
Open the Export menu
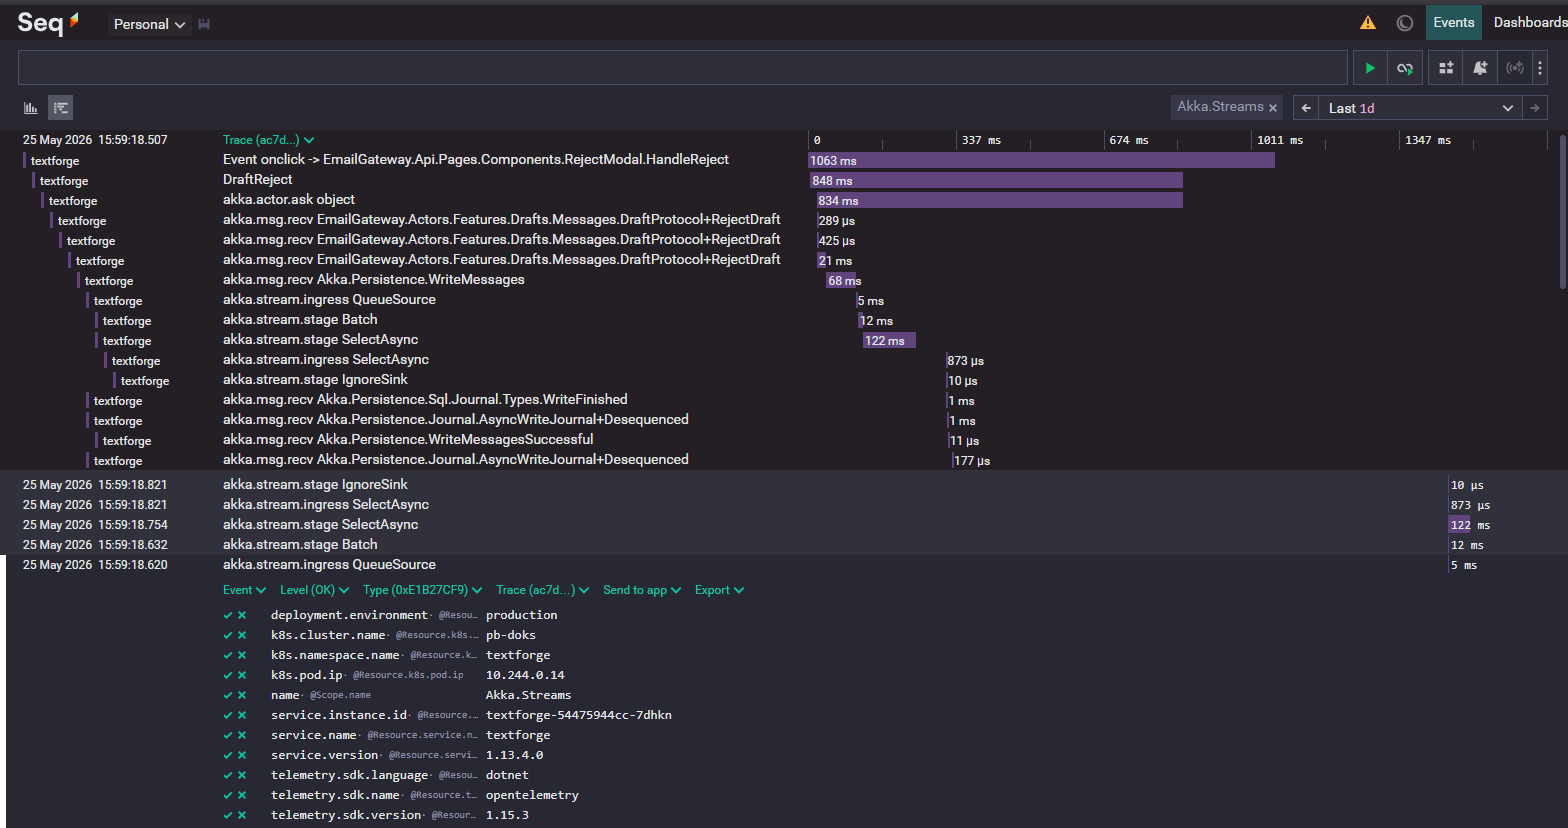pos(719,590)
